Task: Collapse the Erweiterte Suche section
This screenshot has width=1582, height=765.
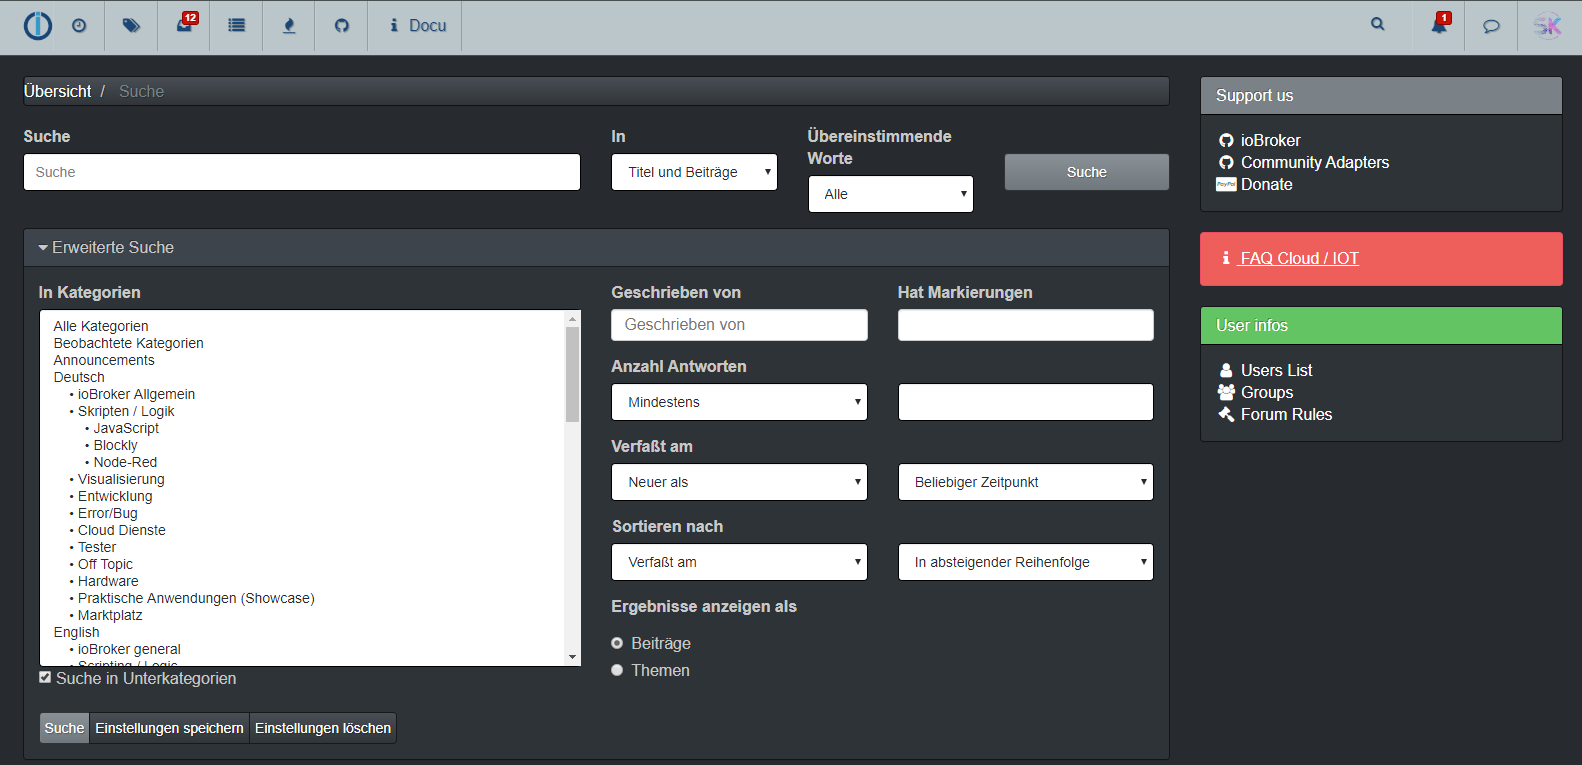Action: click(106, 247)
